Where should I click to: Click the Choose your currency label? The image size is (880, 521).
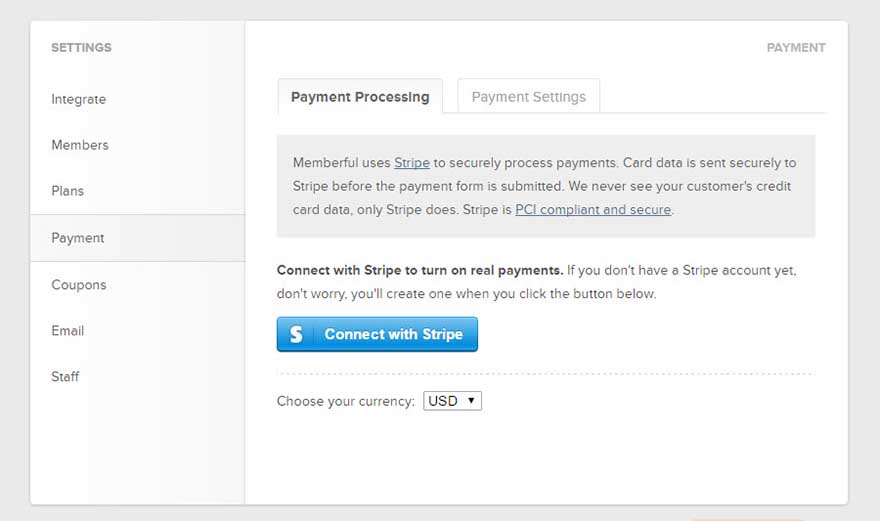point(345,401)
